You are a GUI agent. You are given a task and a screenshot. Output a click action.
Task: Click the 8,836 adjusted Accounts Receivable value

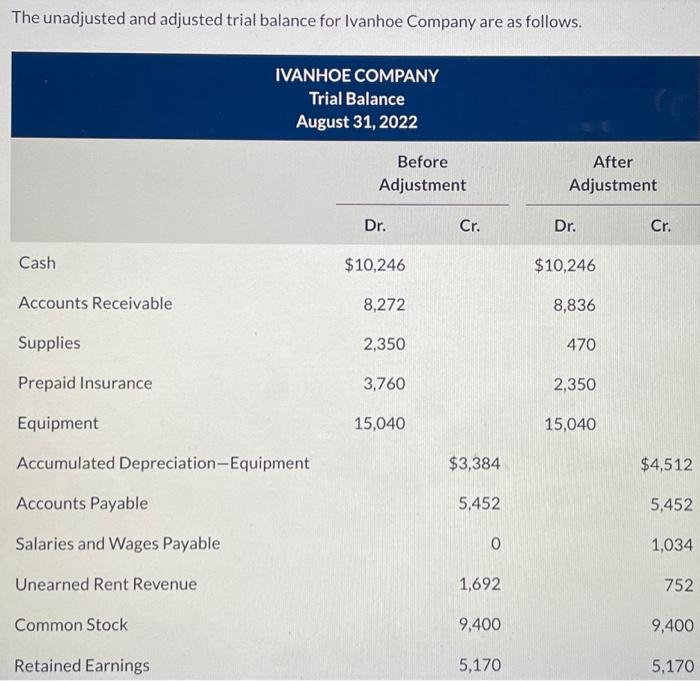tap(574, 304)
